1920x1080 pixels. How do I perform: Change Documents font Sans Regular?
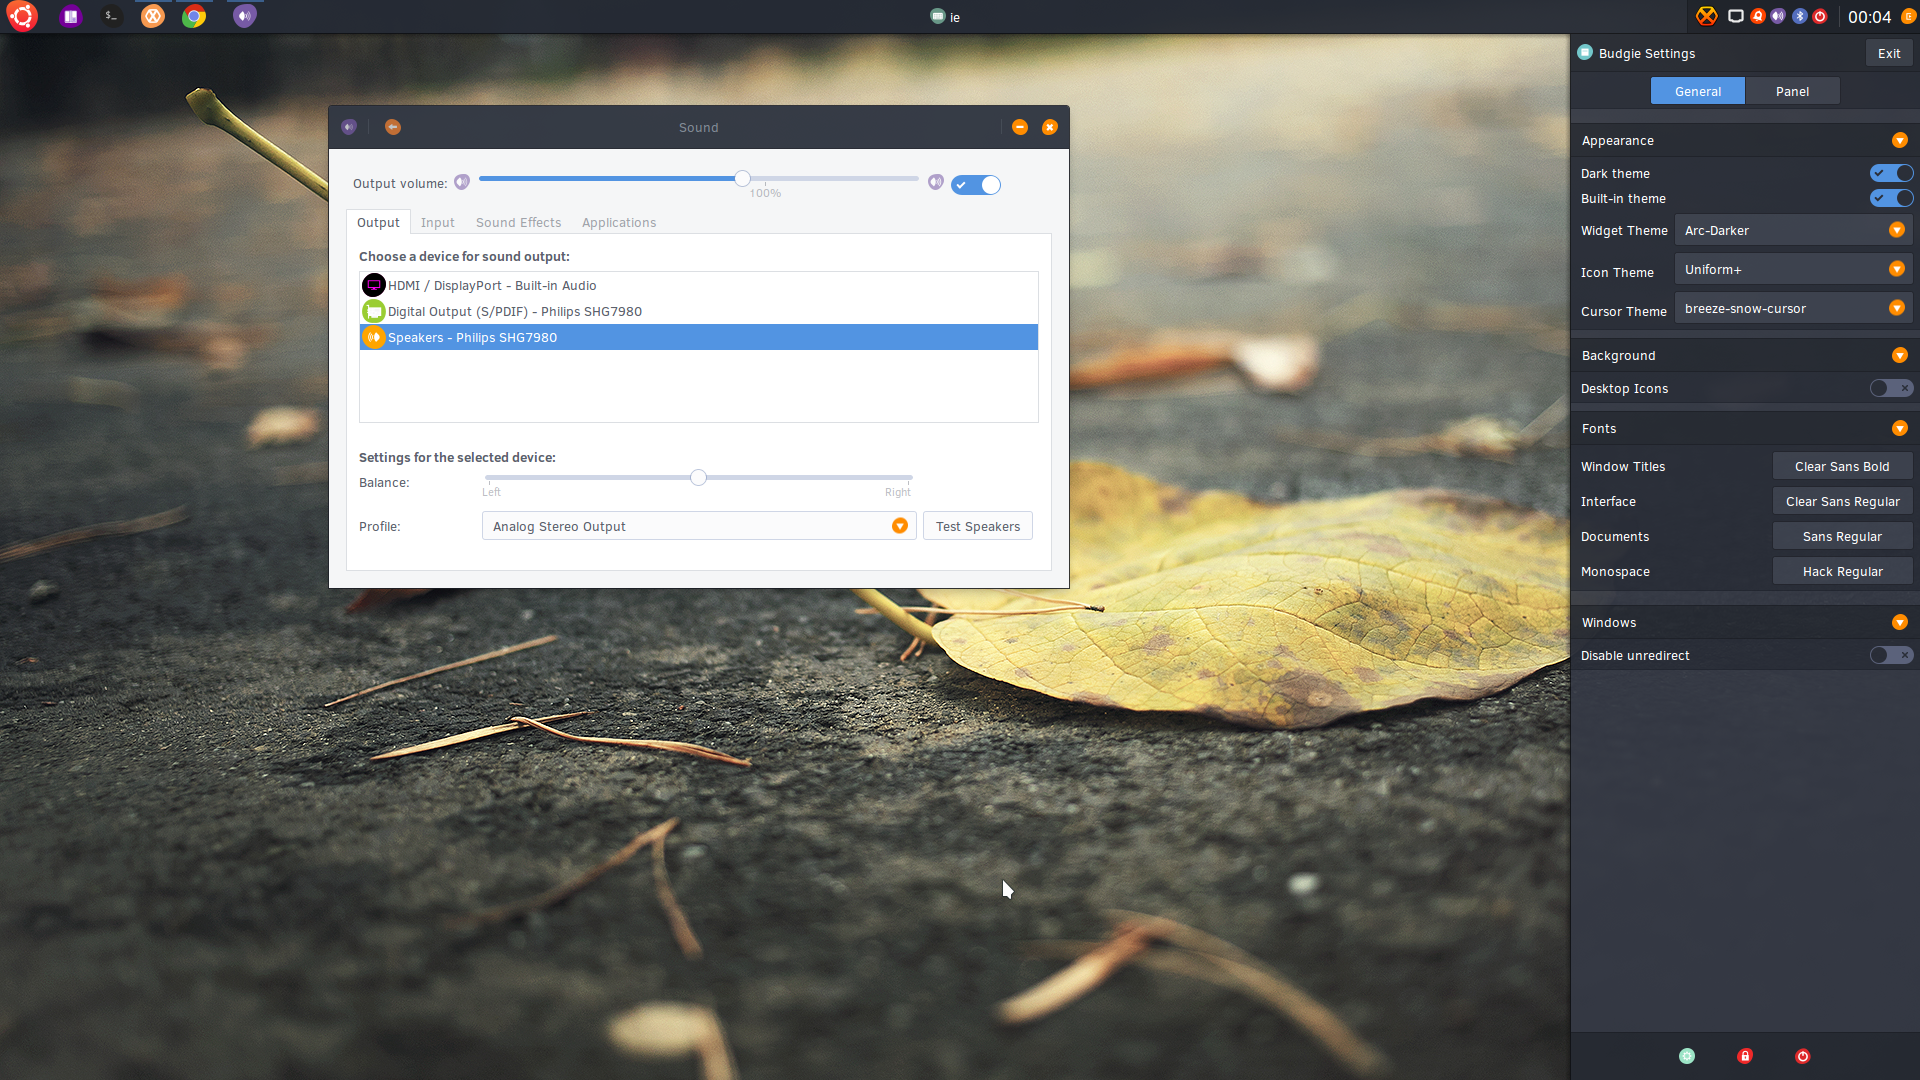click(x=1842, y=536)
